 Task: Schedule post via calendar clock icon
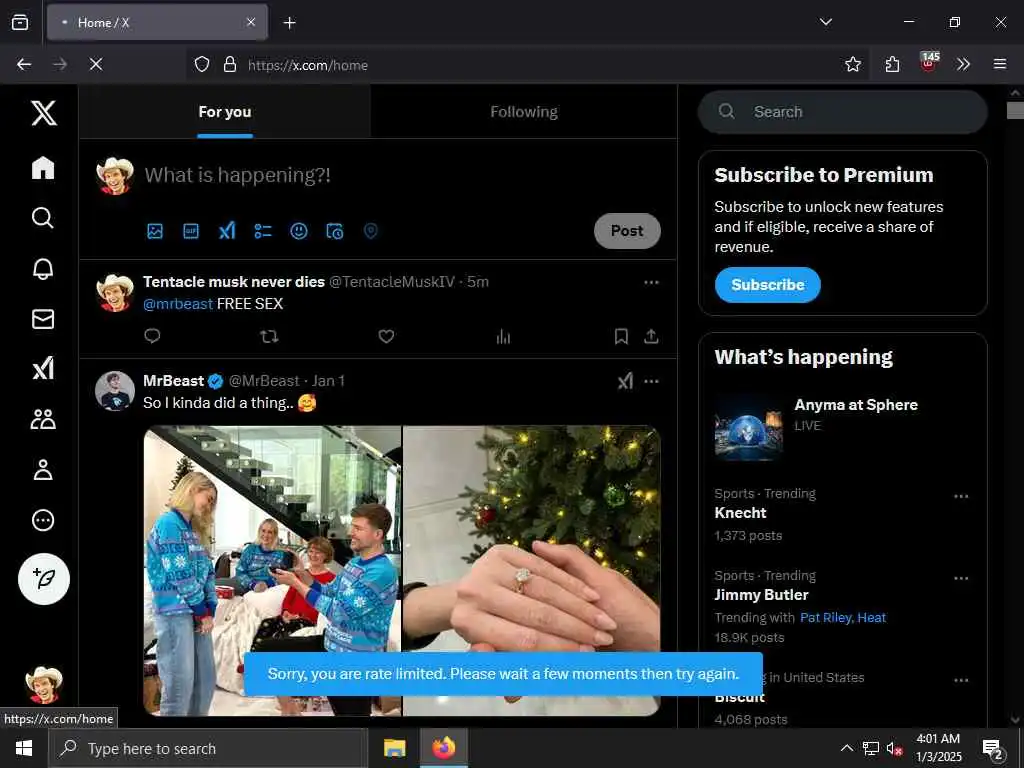coord(334,231)
